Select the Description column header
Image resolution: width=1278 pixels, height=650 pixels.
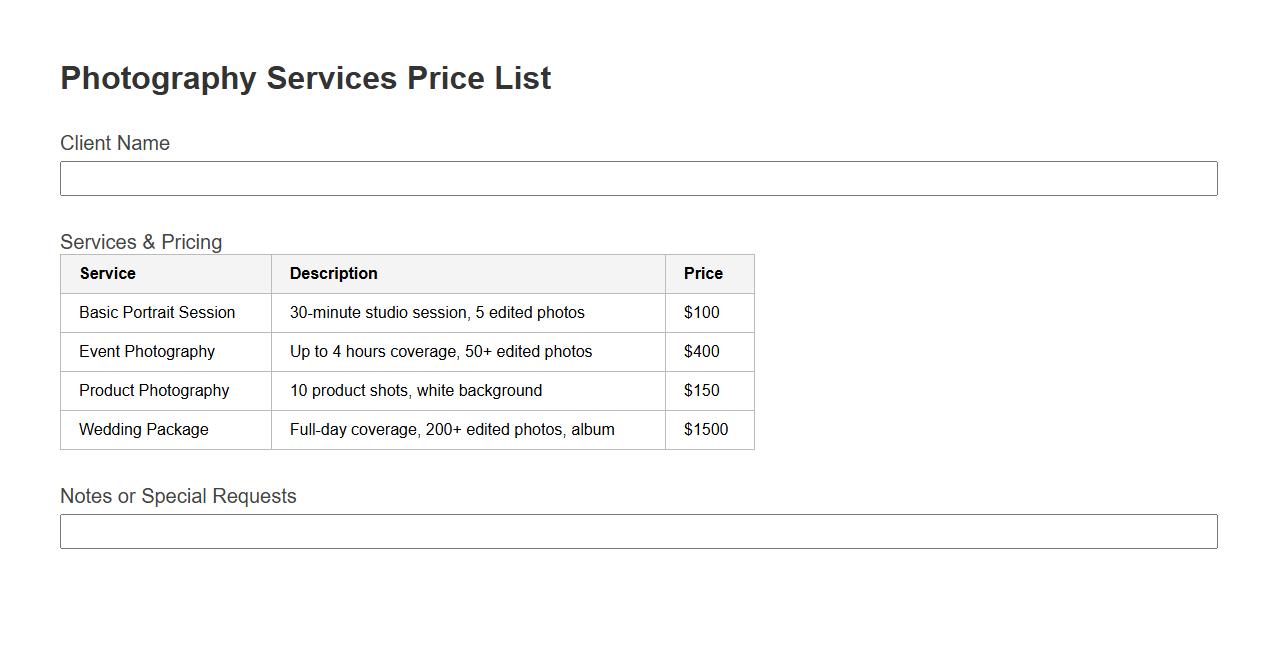point(334,274)
